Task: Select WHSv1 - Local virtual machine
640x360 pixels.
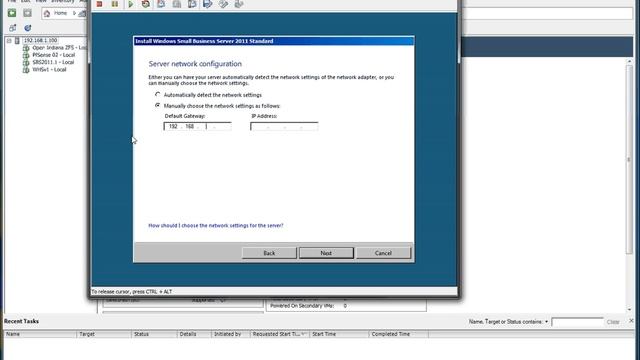Action: coord(49,70)
